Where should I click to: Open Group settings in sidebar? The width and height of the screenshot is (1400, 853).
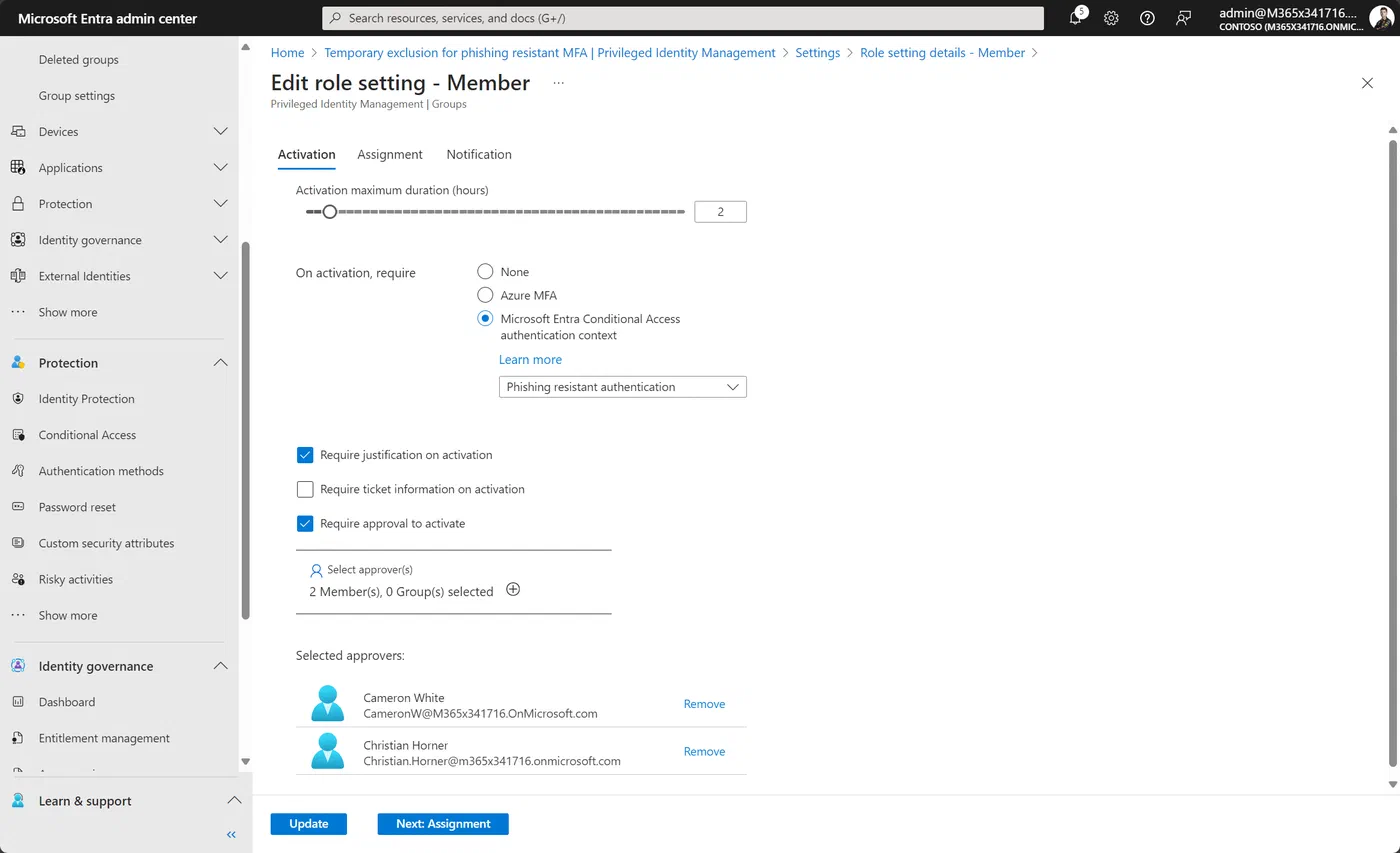click(x=77, y=96)
